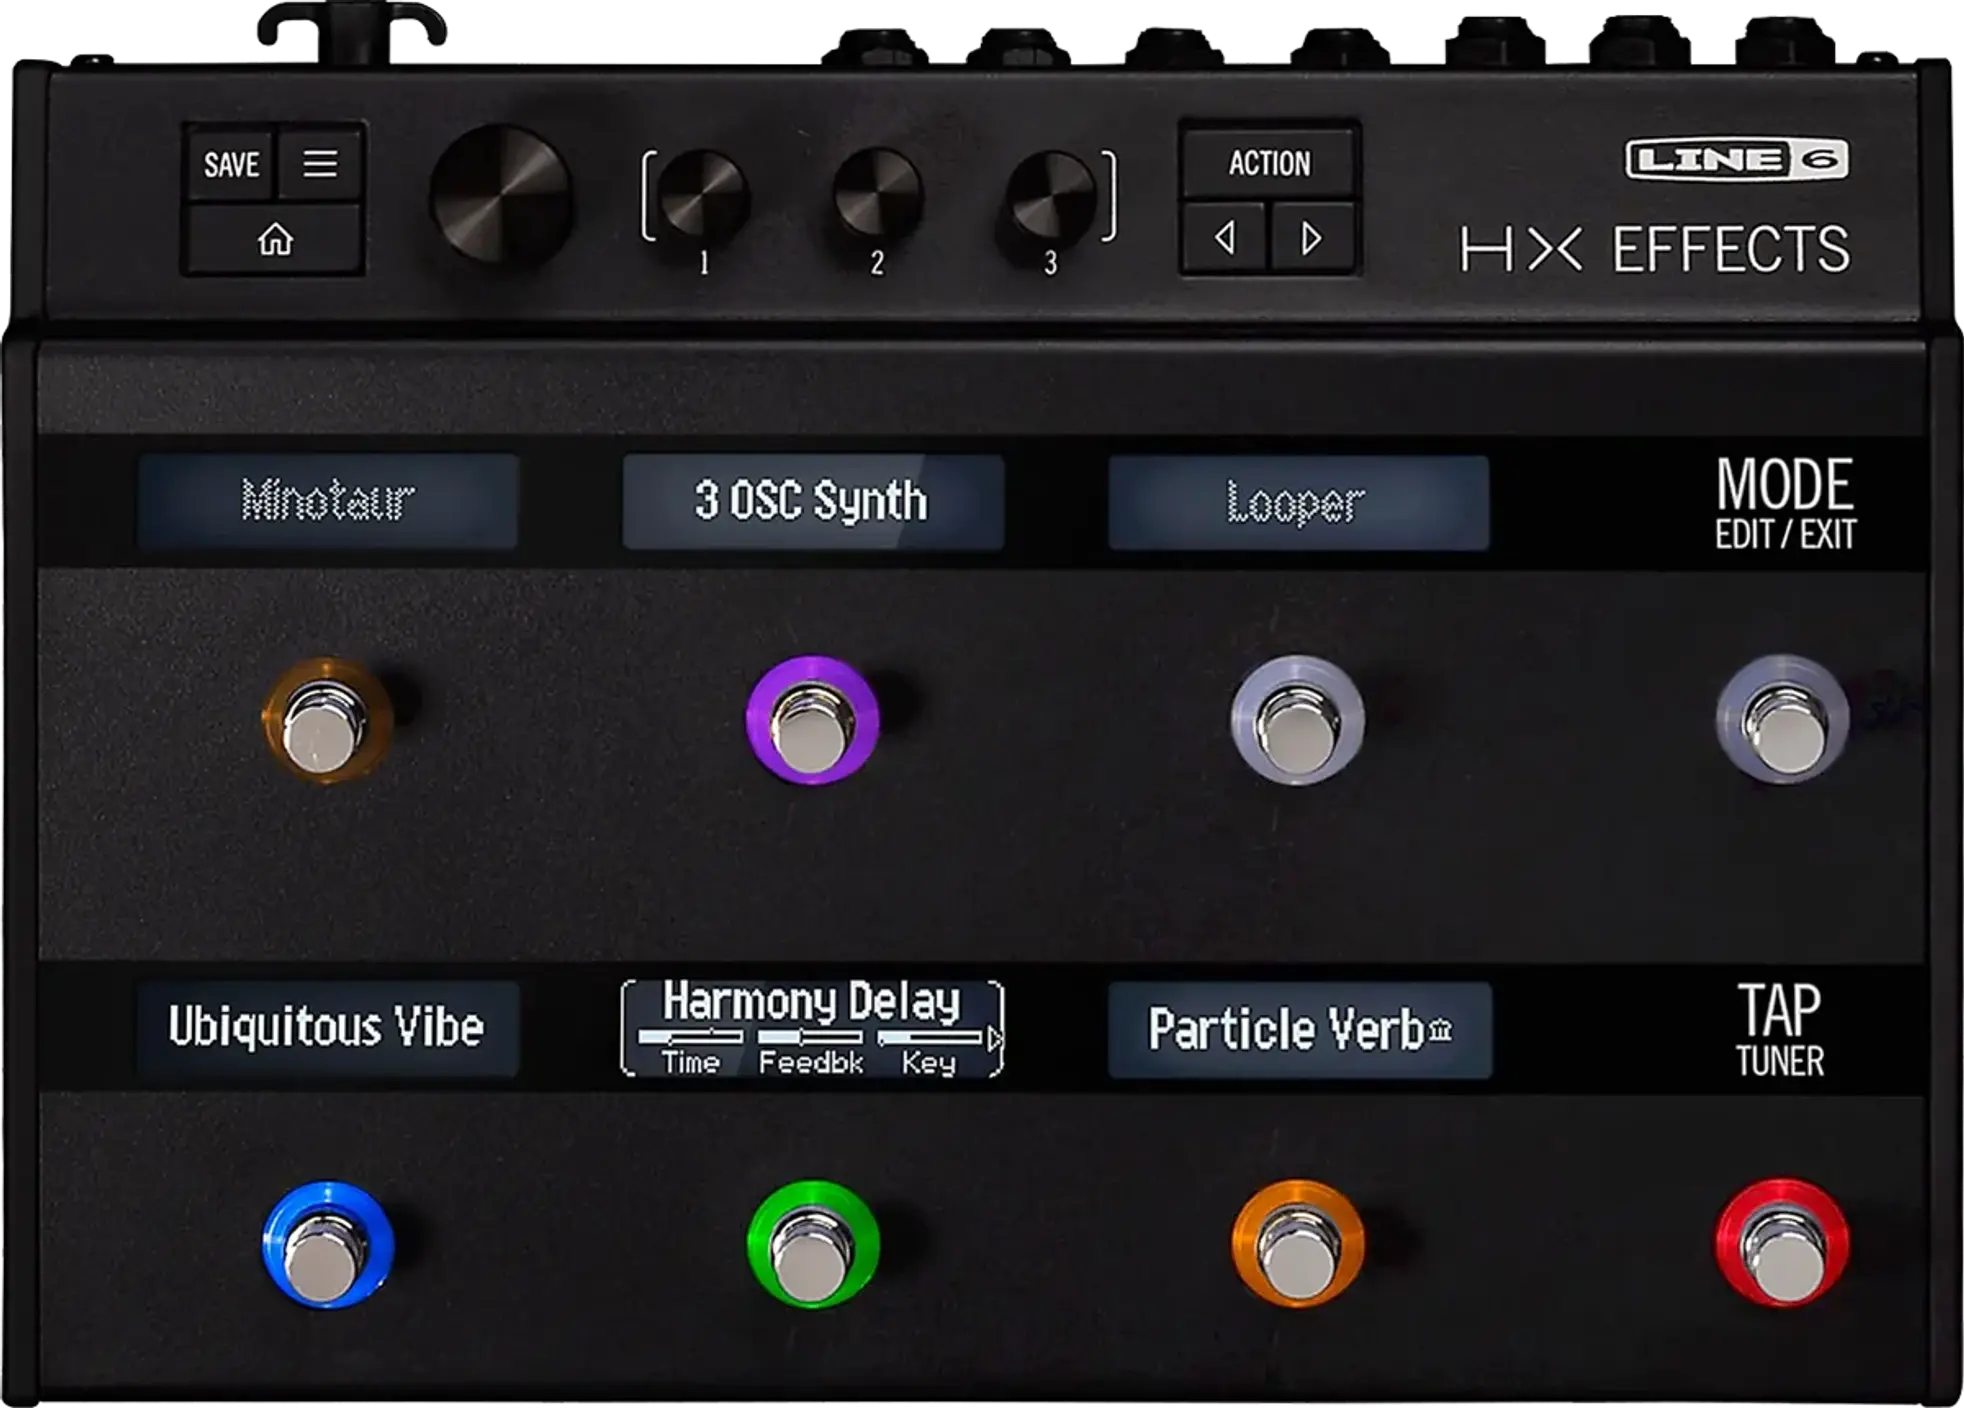Image resolution: width=1964 pixels, height=1408 pixels.
Task: Toggle the Particle Verb orange footswitch
Action: [1297, 1245]
